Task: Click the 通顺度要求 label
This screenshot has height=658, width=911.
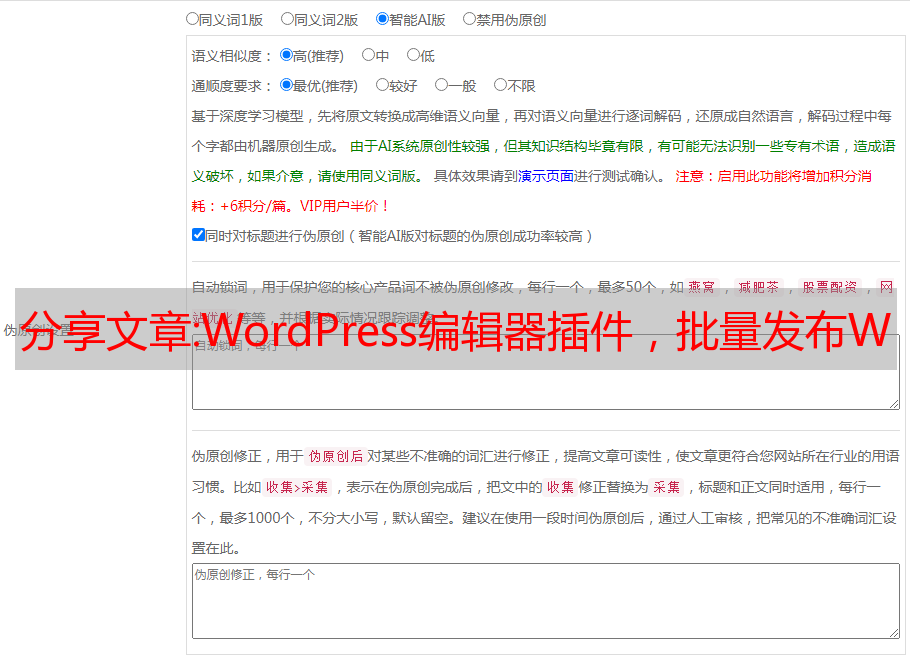Action: point(232,86)
